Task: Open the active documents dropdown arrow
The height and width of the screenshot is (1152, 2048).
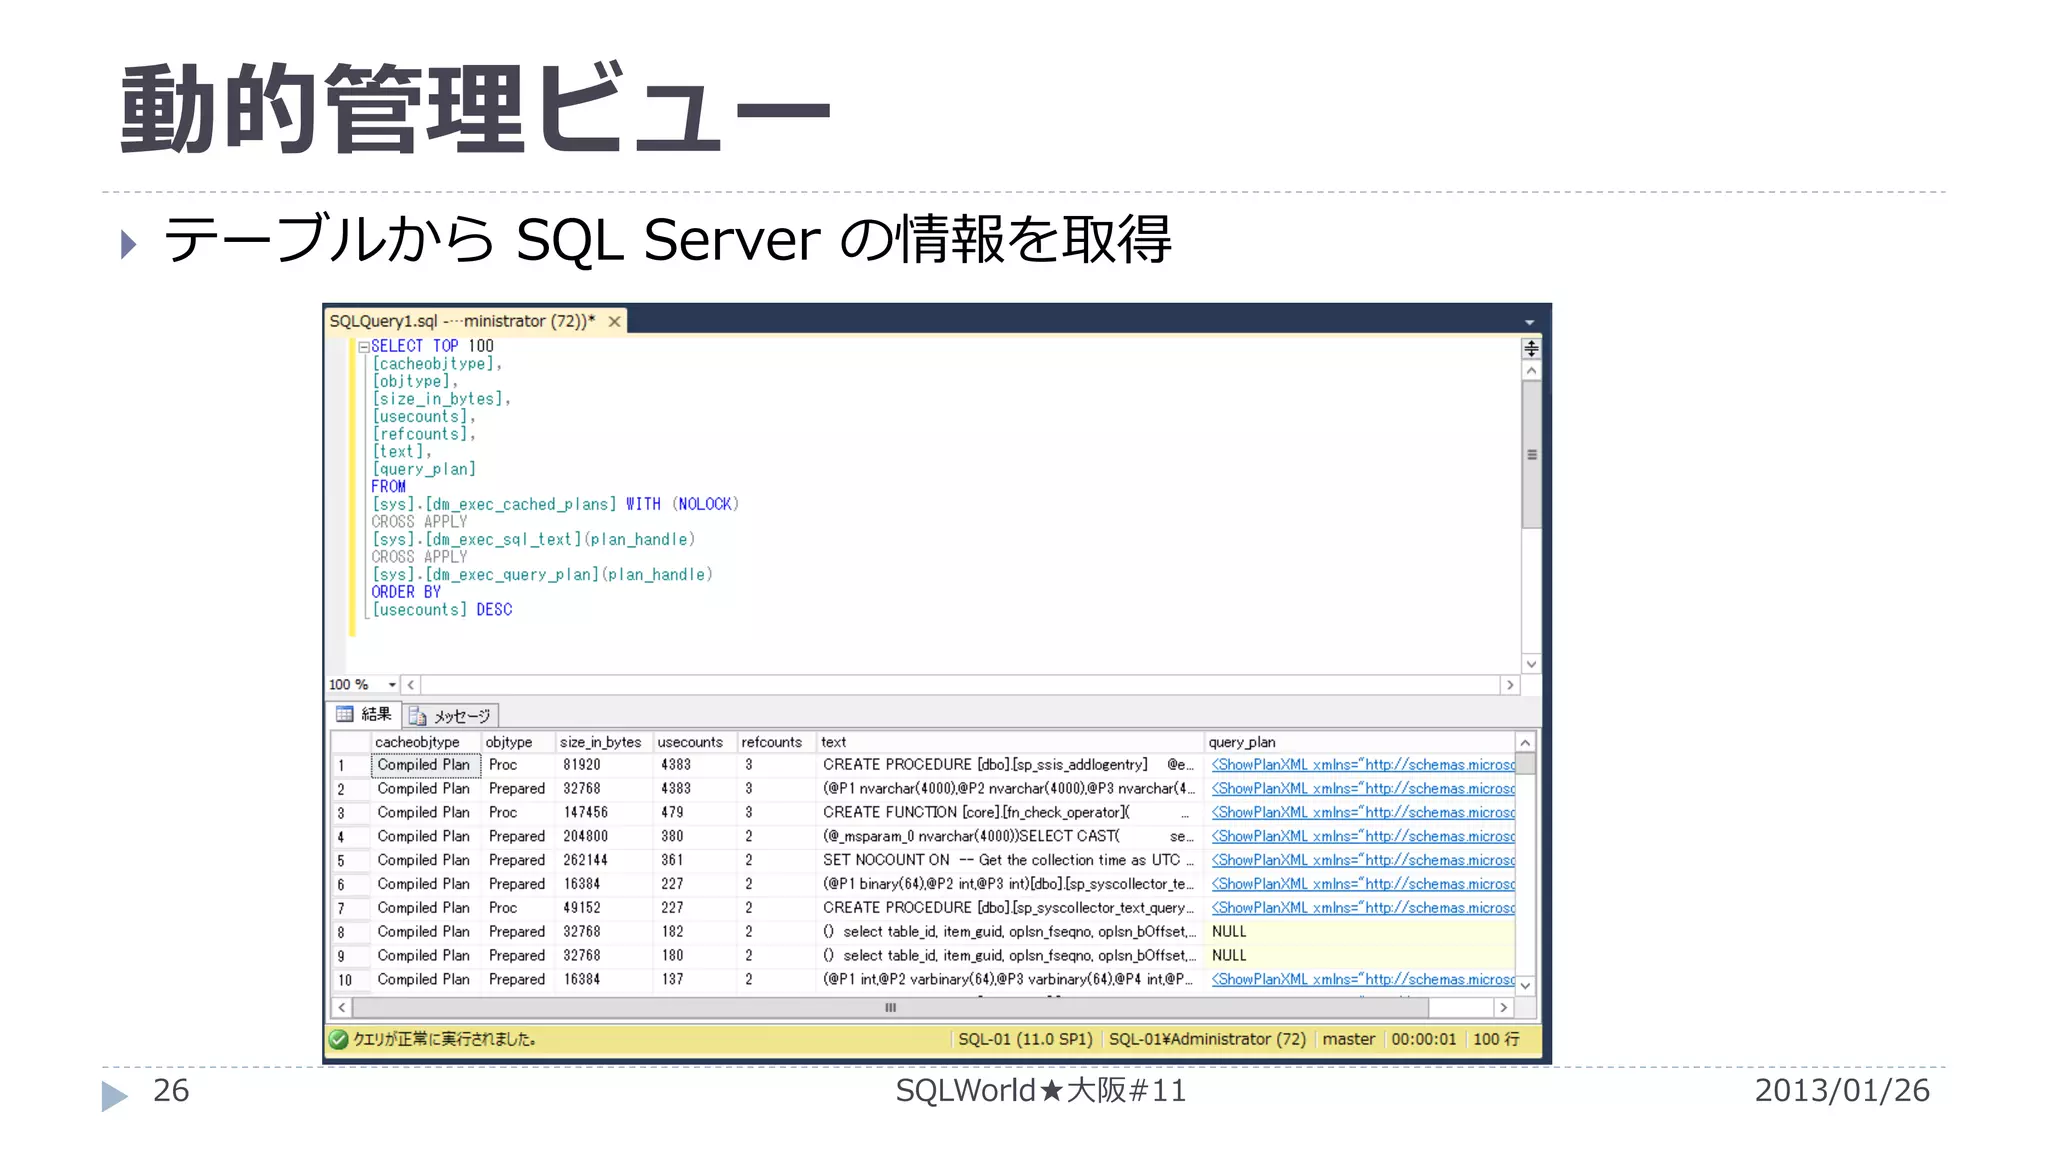Action: point(1529,322)
